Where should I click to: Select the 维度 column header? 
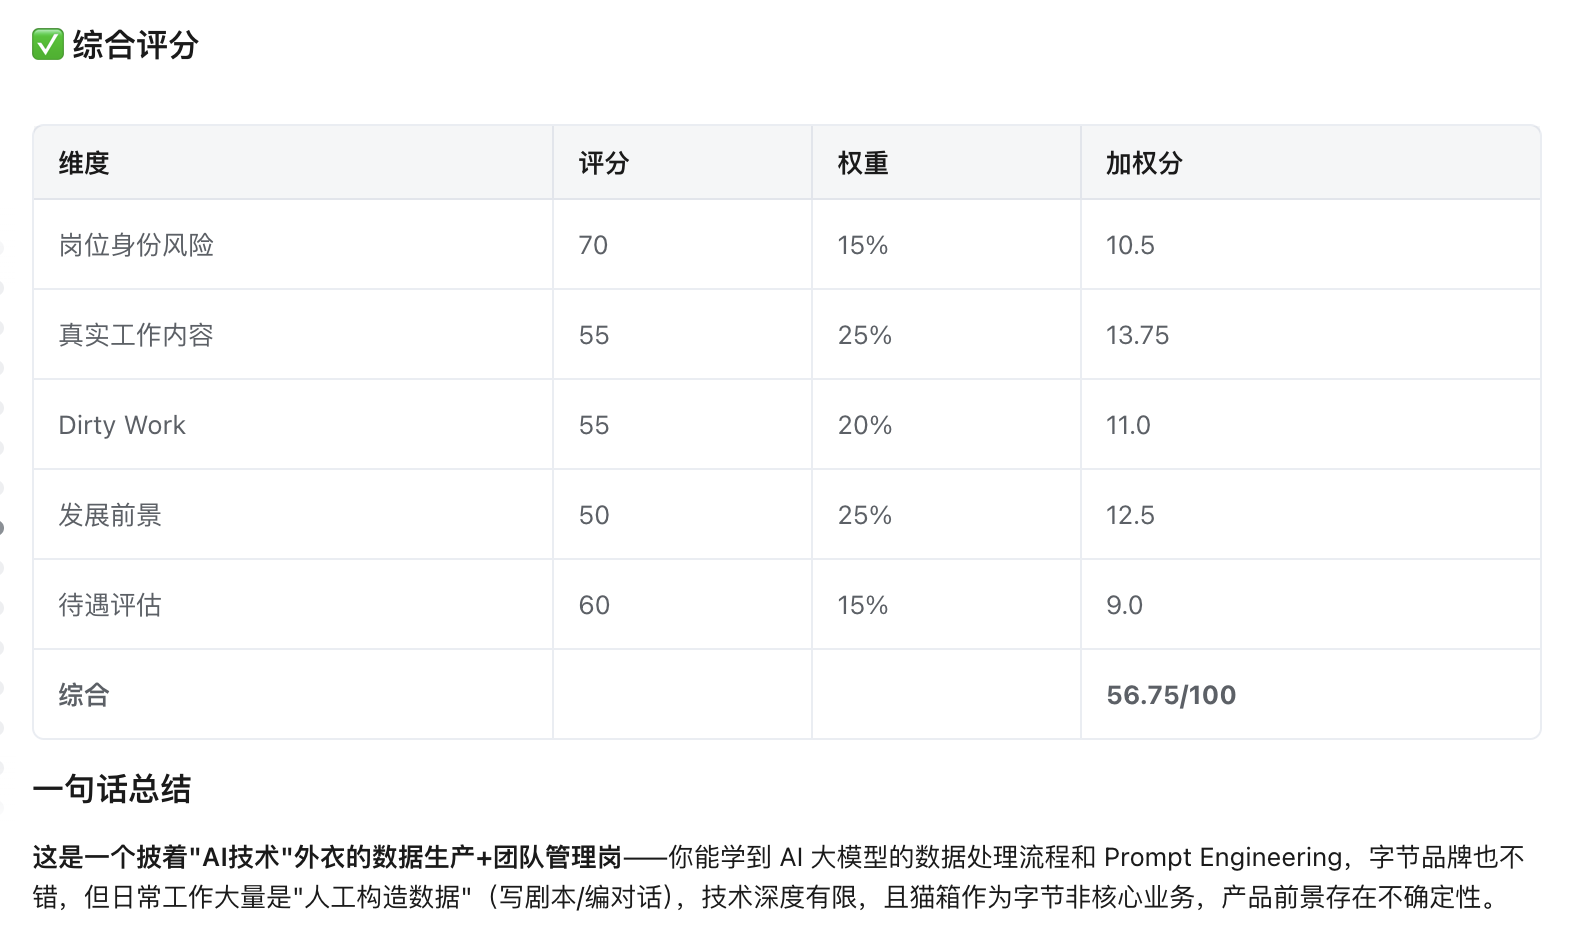[84, 163]
